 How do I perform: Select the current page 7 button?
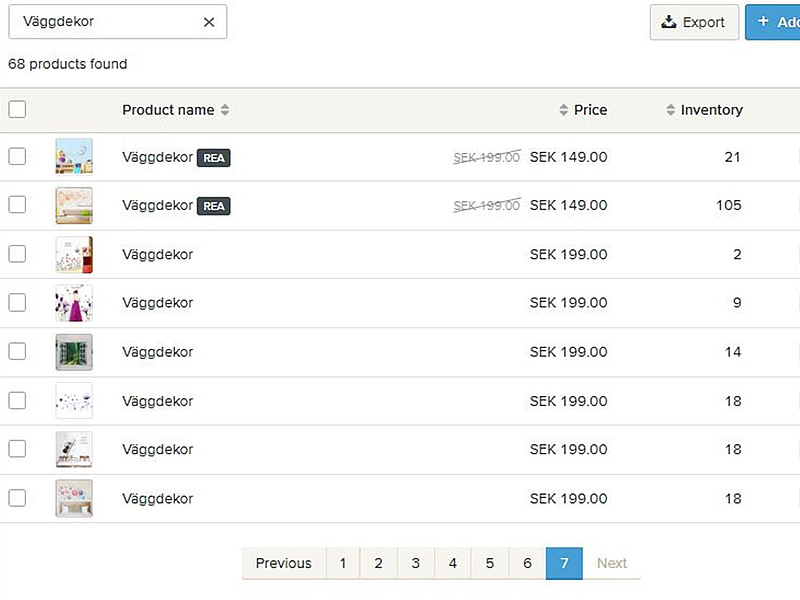click(x=564, y=563)
